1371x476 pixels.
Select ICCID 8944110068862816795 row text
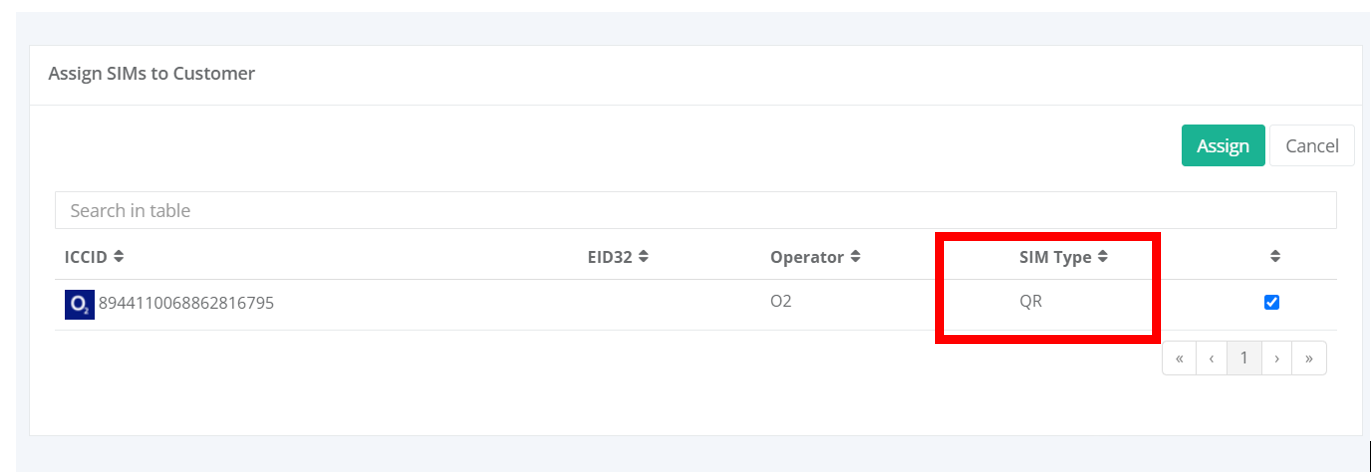click(x=186, y=304)
